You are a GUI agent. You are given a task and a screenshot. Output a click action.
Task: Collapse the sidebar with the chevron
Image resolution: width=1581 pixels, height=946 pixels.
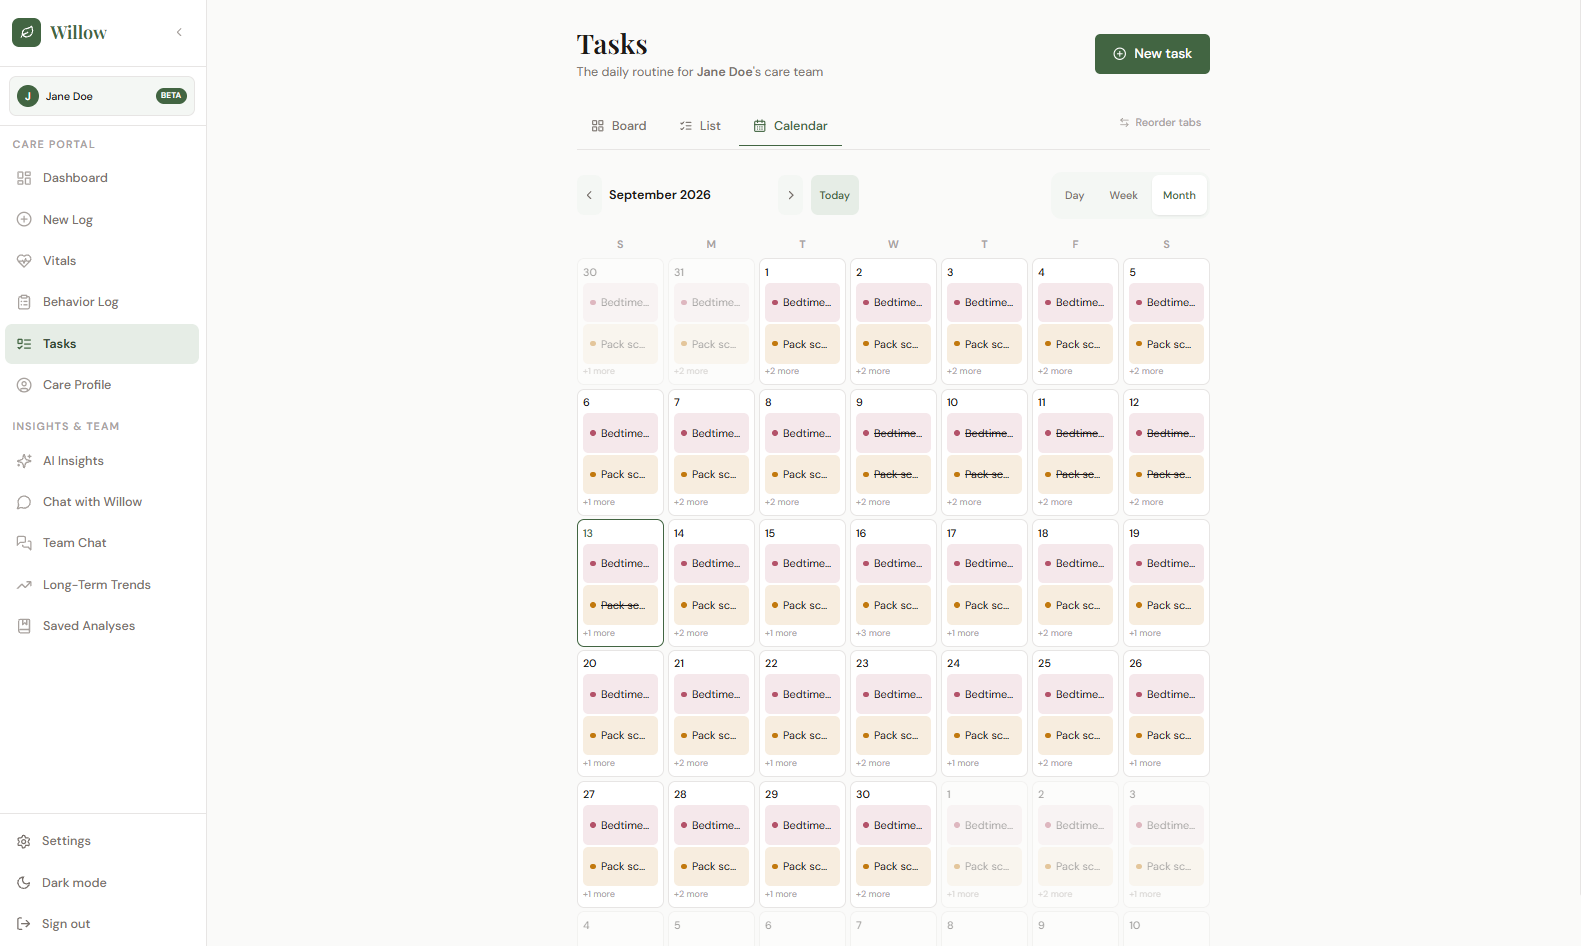[x=179, y=32]
